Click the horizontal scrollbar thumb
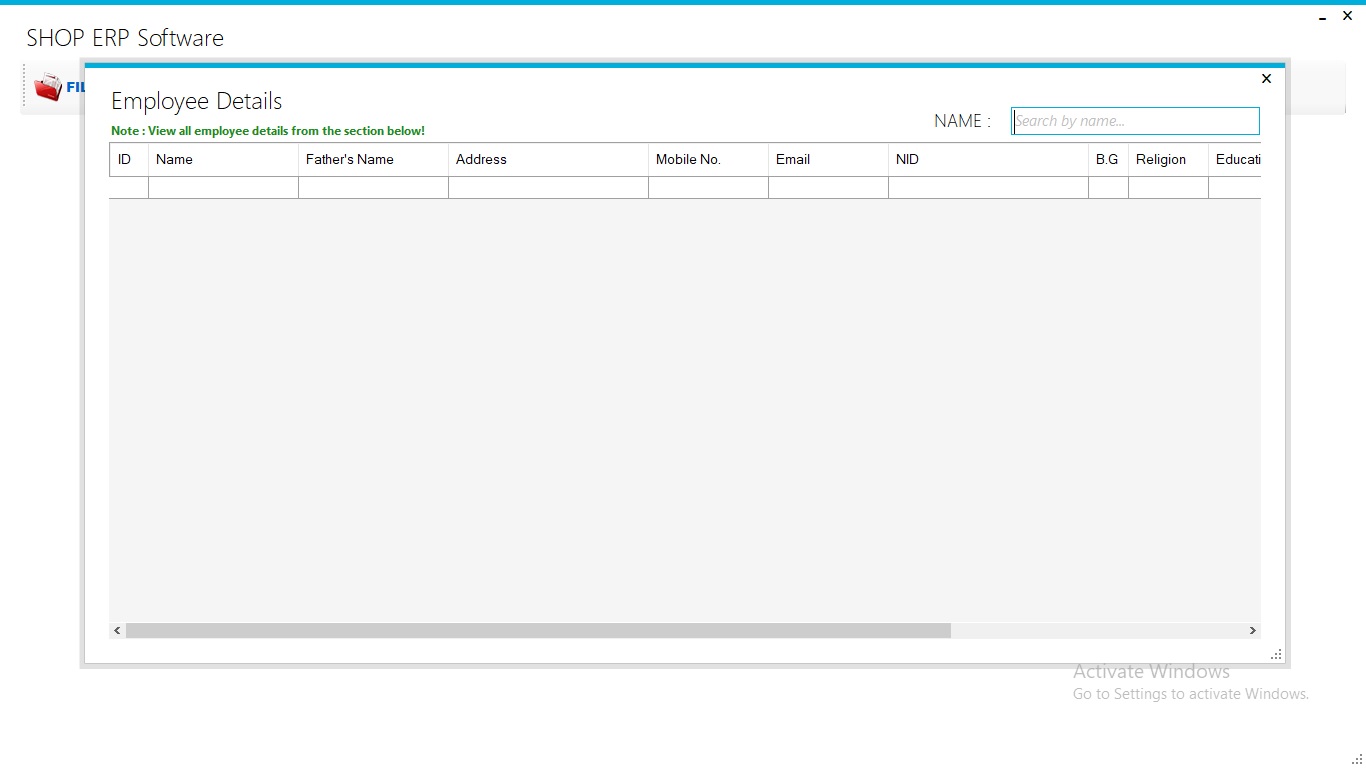 [x=540, y=630]
